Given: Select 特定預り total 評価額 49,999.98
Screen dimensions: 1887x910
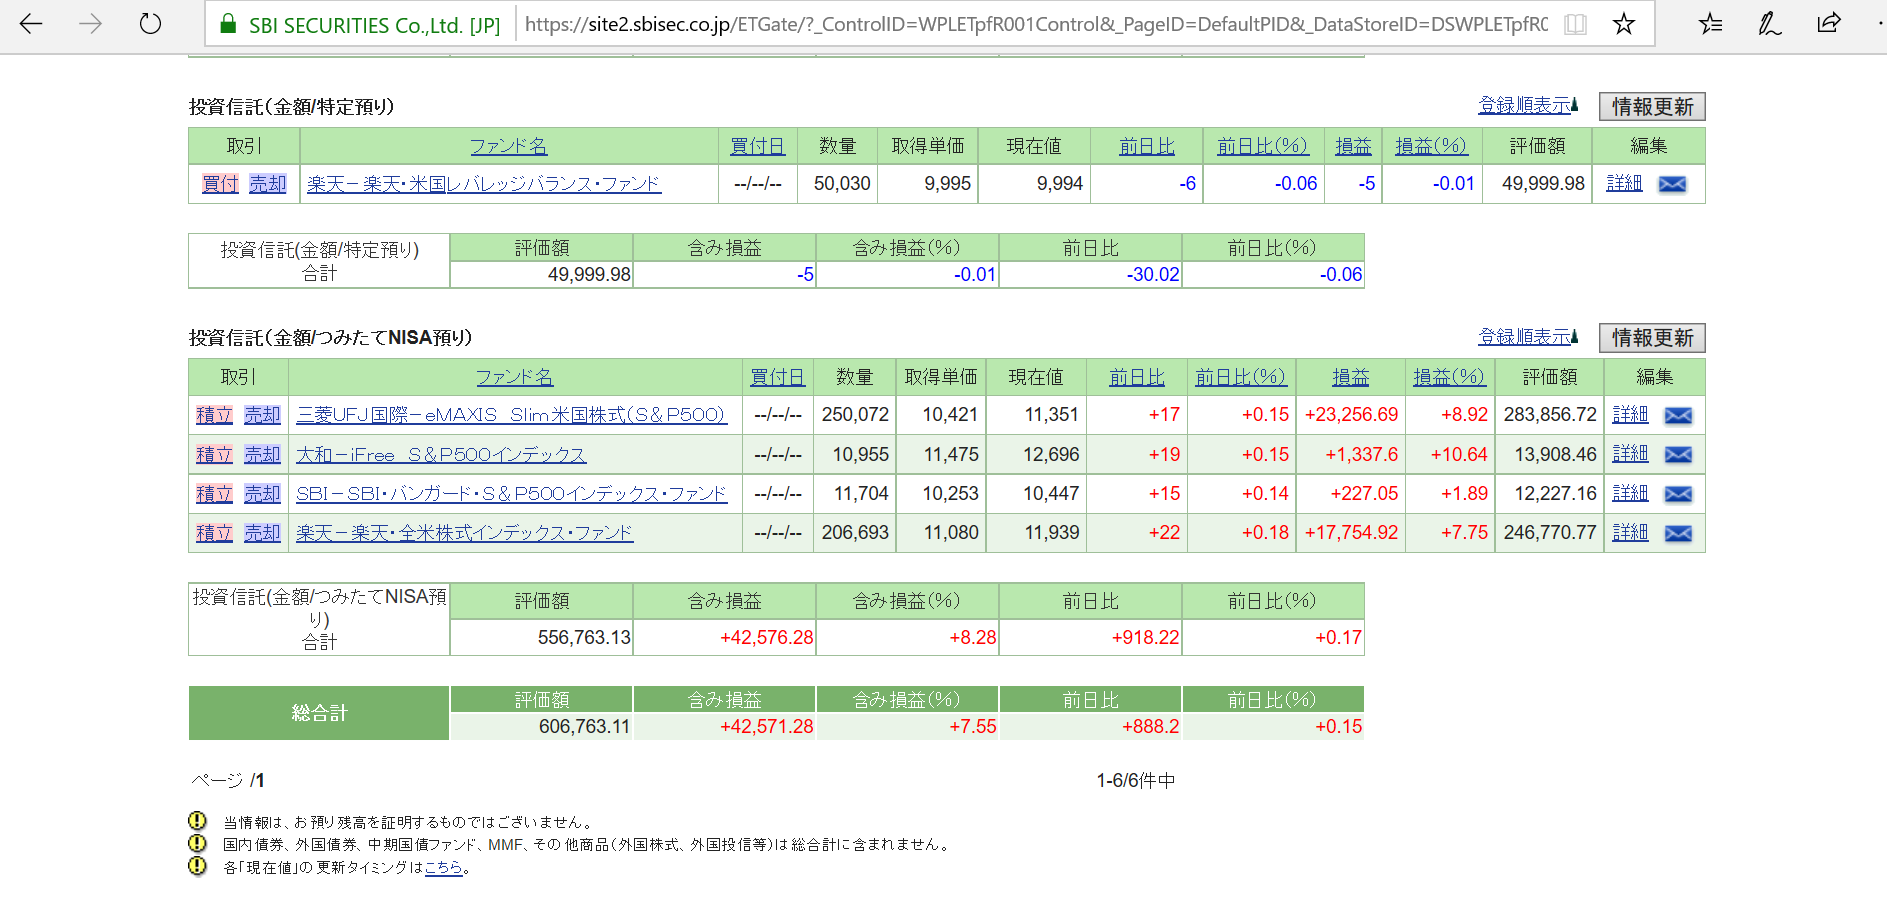Looking at the screenshot, I should coord(589,275).
